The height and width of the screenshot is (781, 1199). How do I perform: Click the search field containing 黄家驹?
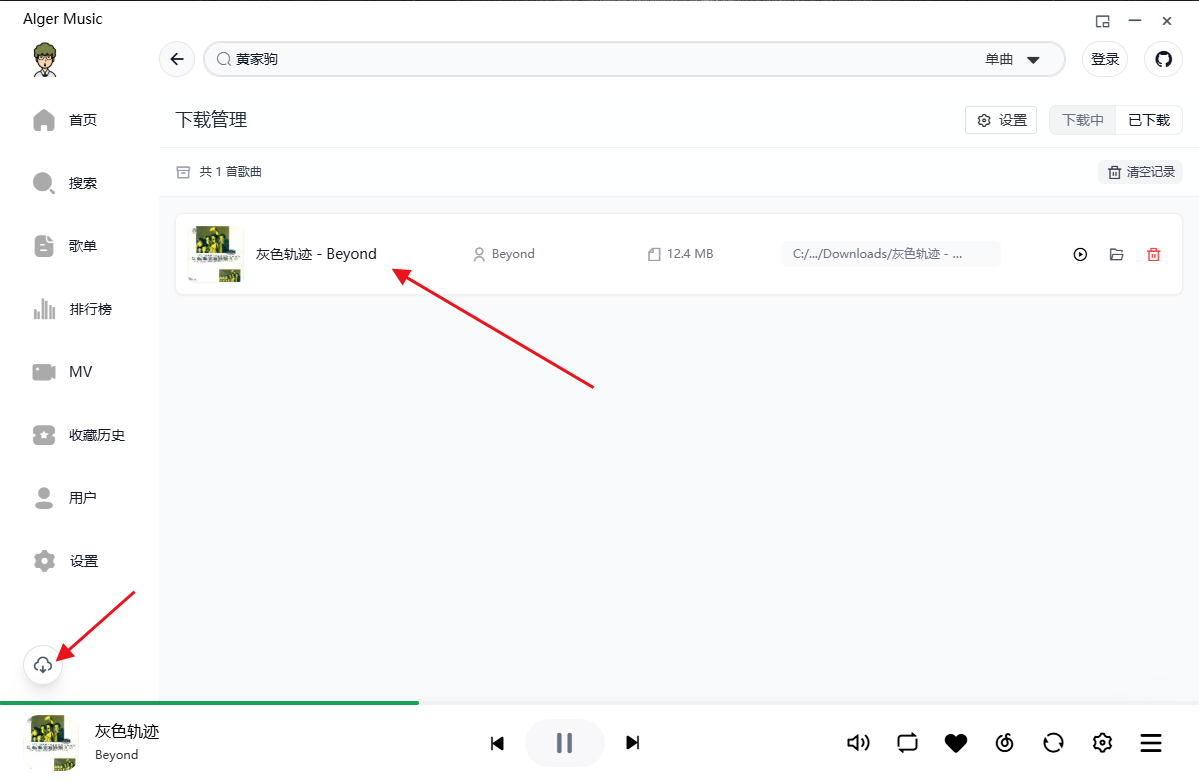(x=600, y=60)
